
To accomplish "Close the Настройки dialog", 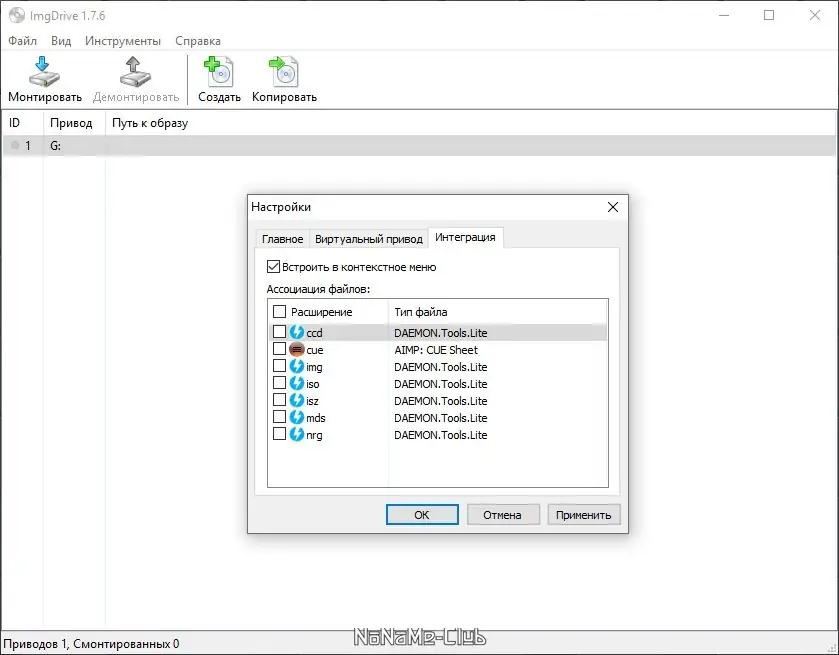I will click(613, 207).
